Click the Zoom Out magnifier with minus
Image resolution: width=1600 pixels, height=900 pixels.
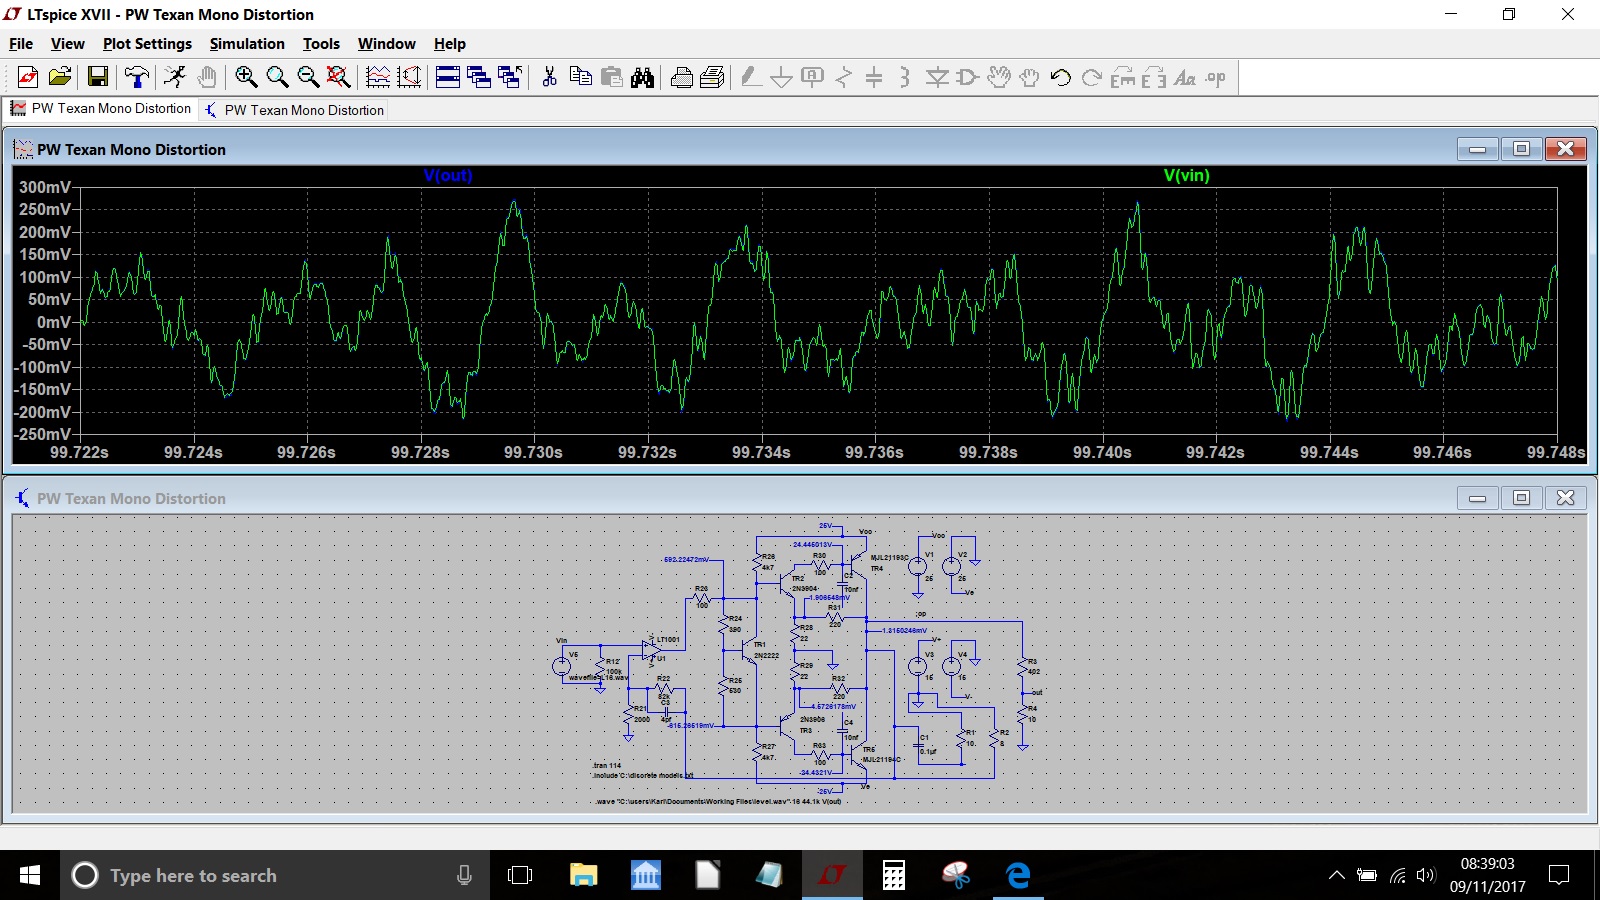[x=308, y=77]
